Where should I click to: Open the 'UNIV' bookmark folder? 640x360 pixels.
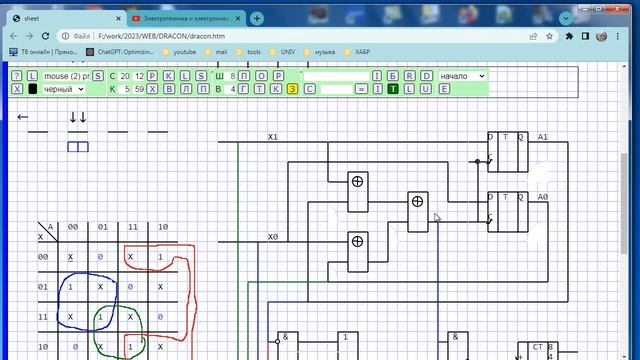282,52
